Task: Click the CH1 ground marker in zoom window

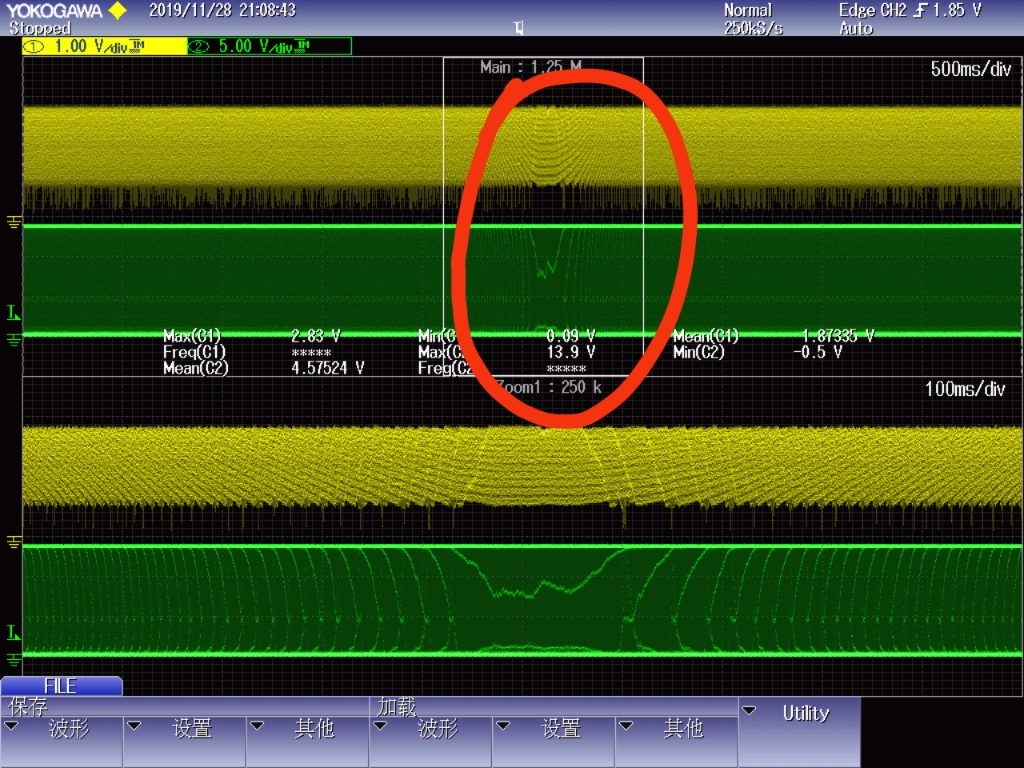Action: point(14,542)
